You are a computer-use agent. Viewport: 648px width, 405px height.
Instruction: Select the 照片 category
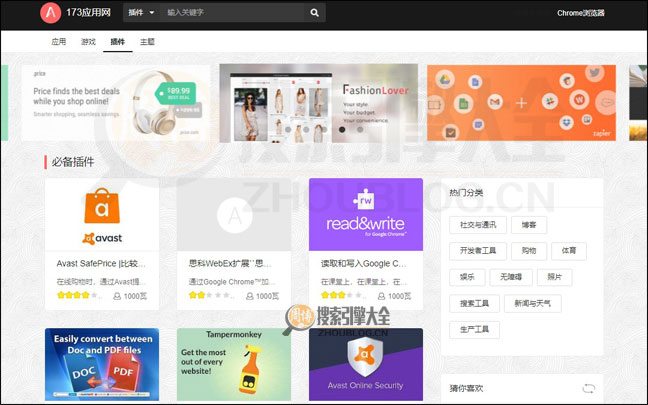click(x=555, y=277)
